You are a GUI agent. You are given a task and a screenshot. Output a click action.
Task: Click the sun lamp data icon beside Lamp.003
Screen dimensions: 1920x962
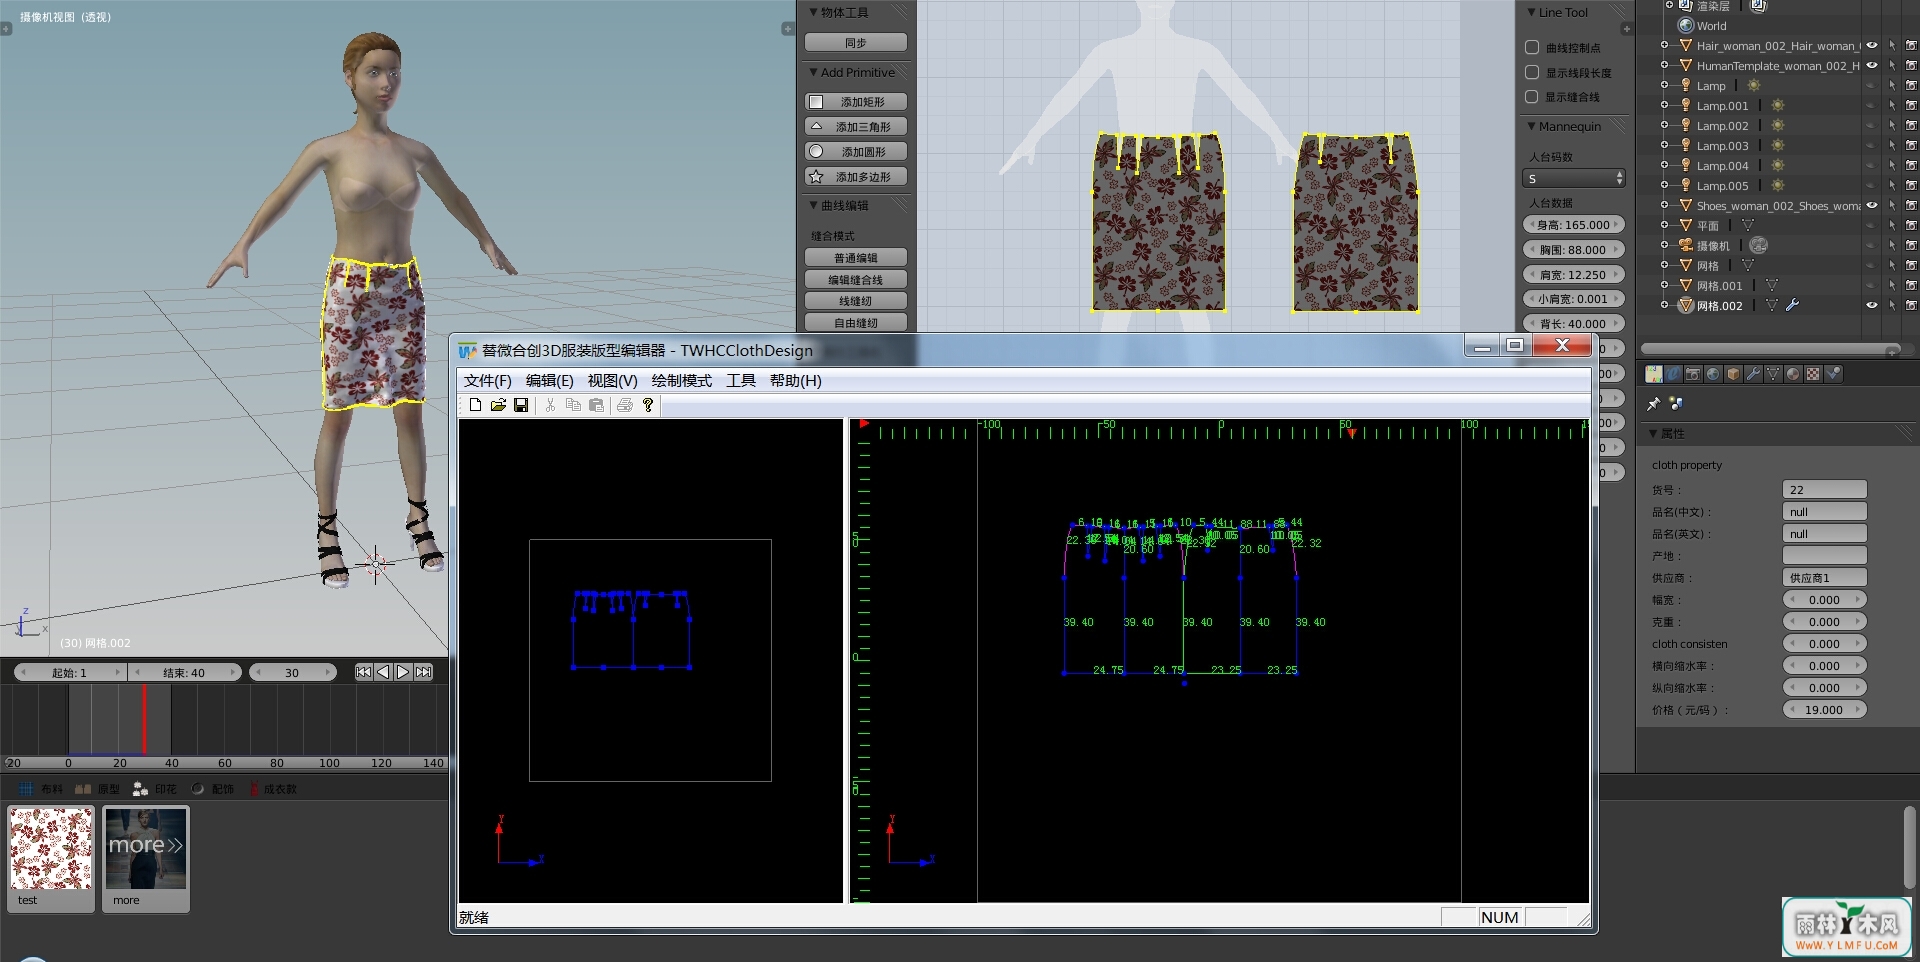coord(1778,146)
